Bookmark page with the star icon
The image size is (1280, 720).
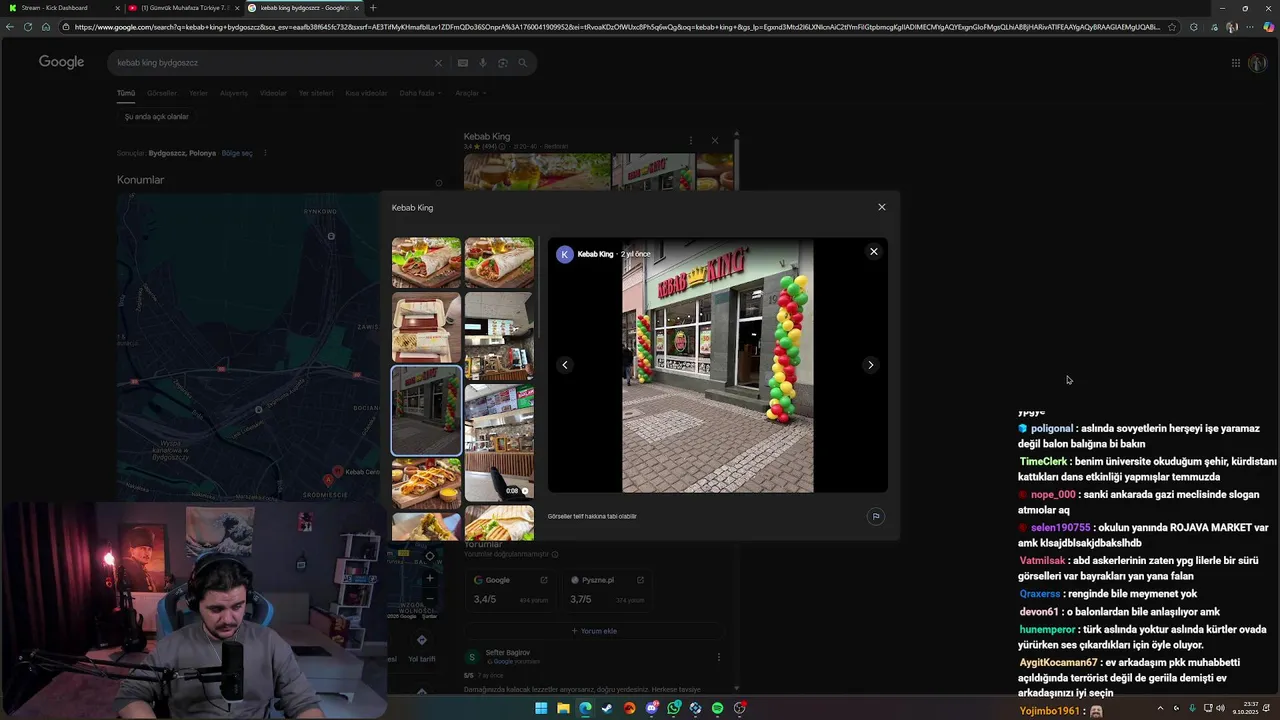pos(1172,27)
